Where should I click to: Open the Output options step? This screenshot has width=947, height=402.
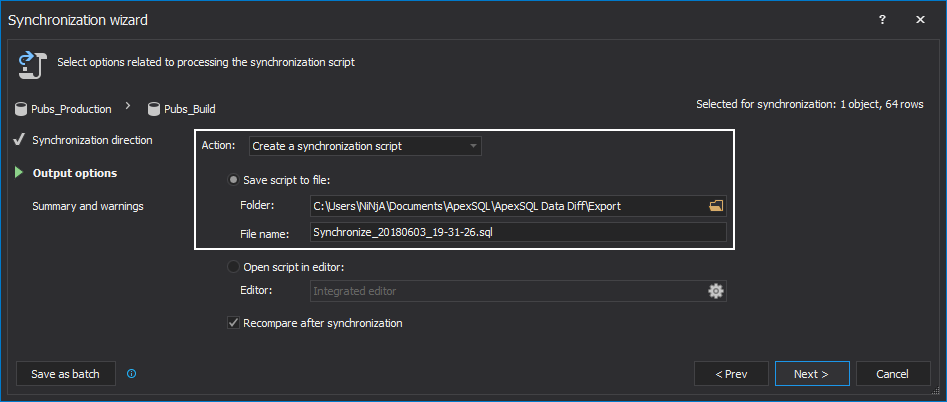75,173
